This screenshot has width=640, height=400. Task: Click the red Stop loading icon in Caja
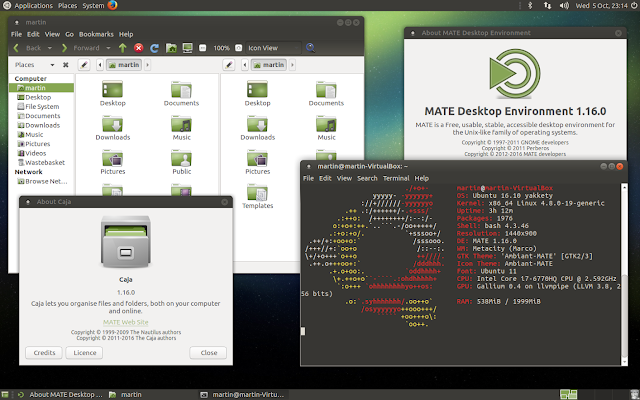pos(139,48)
